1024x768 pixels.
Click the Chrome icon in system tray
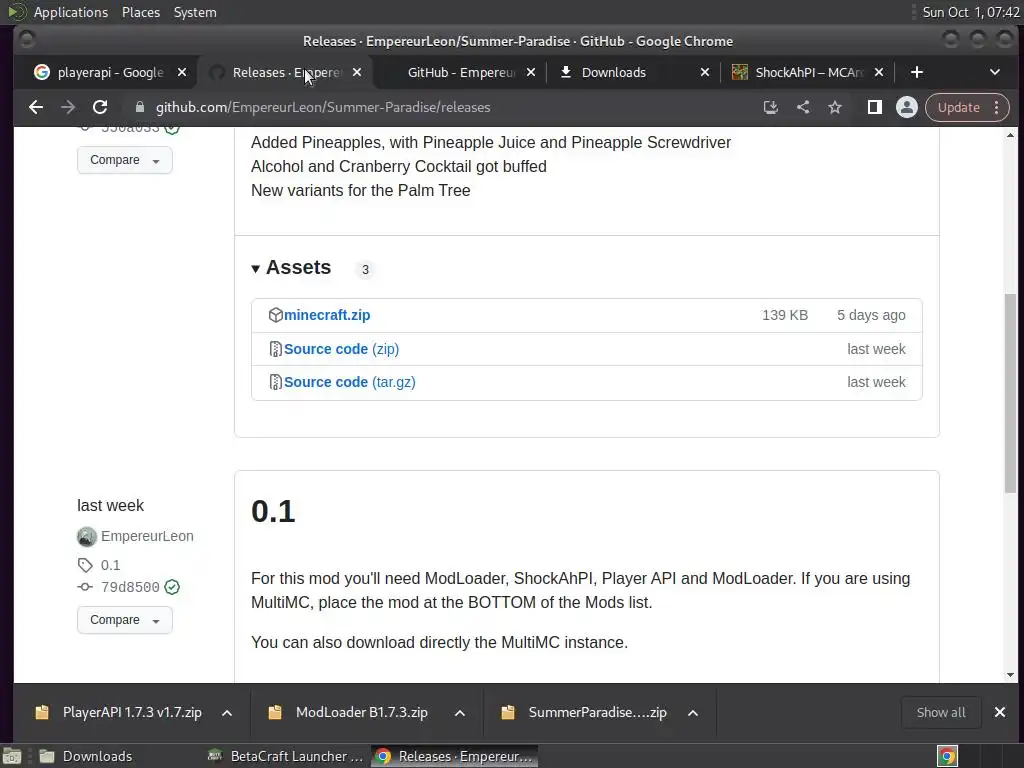click(x=948, y=756)
